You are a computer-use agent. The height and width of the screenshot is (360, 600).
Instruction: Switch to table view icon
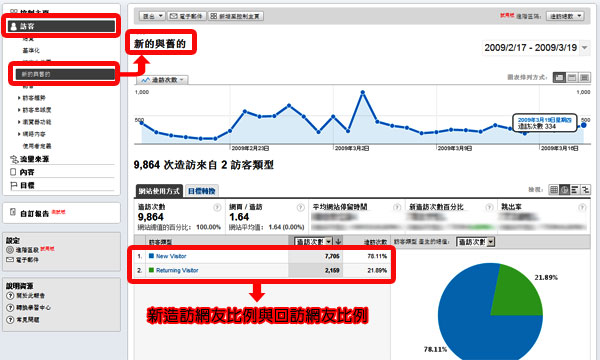[x=553, y=189]
